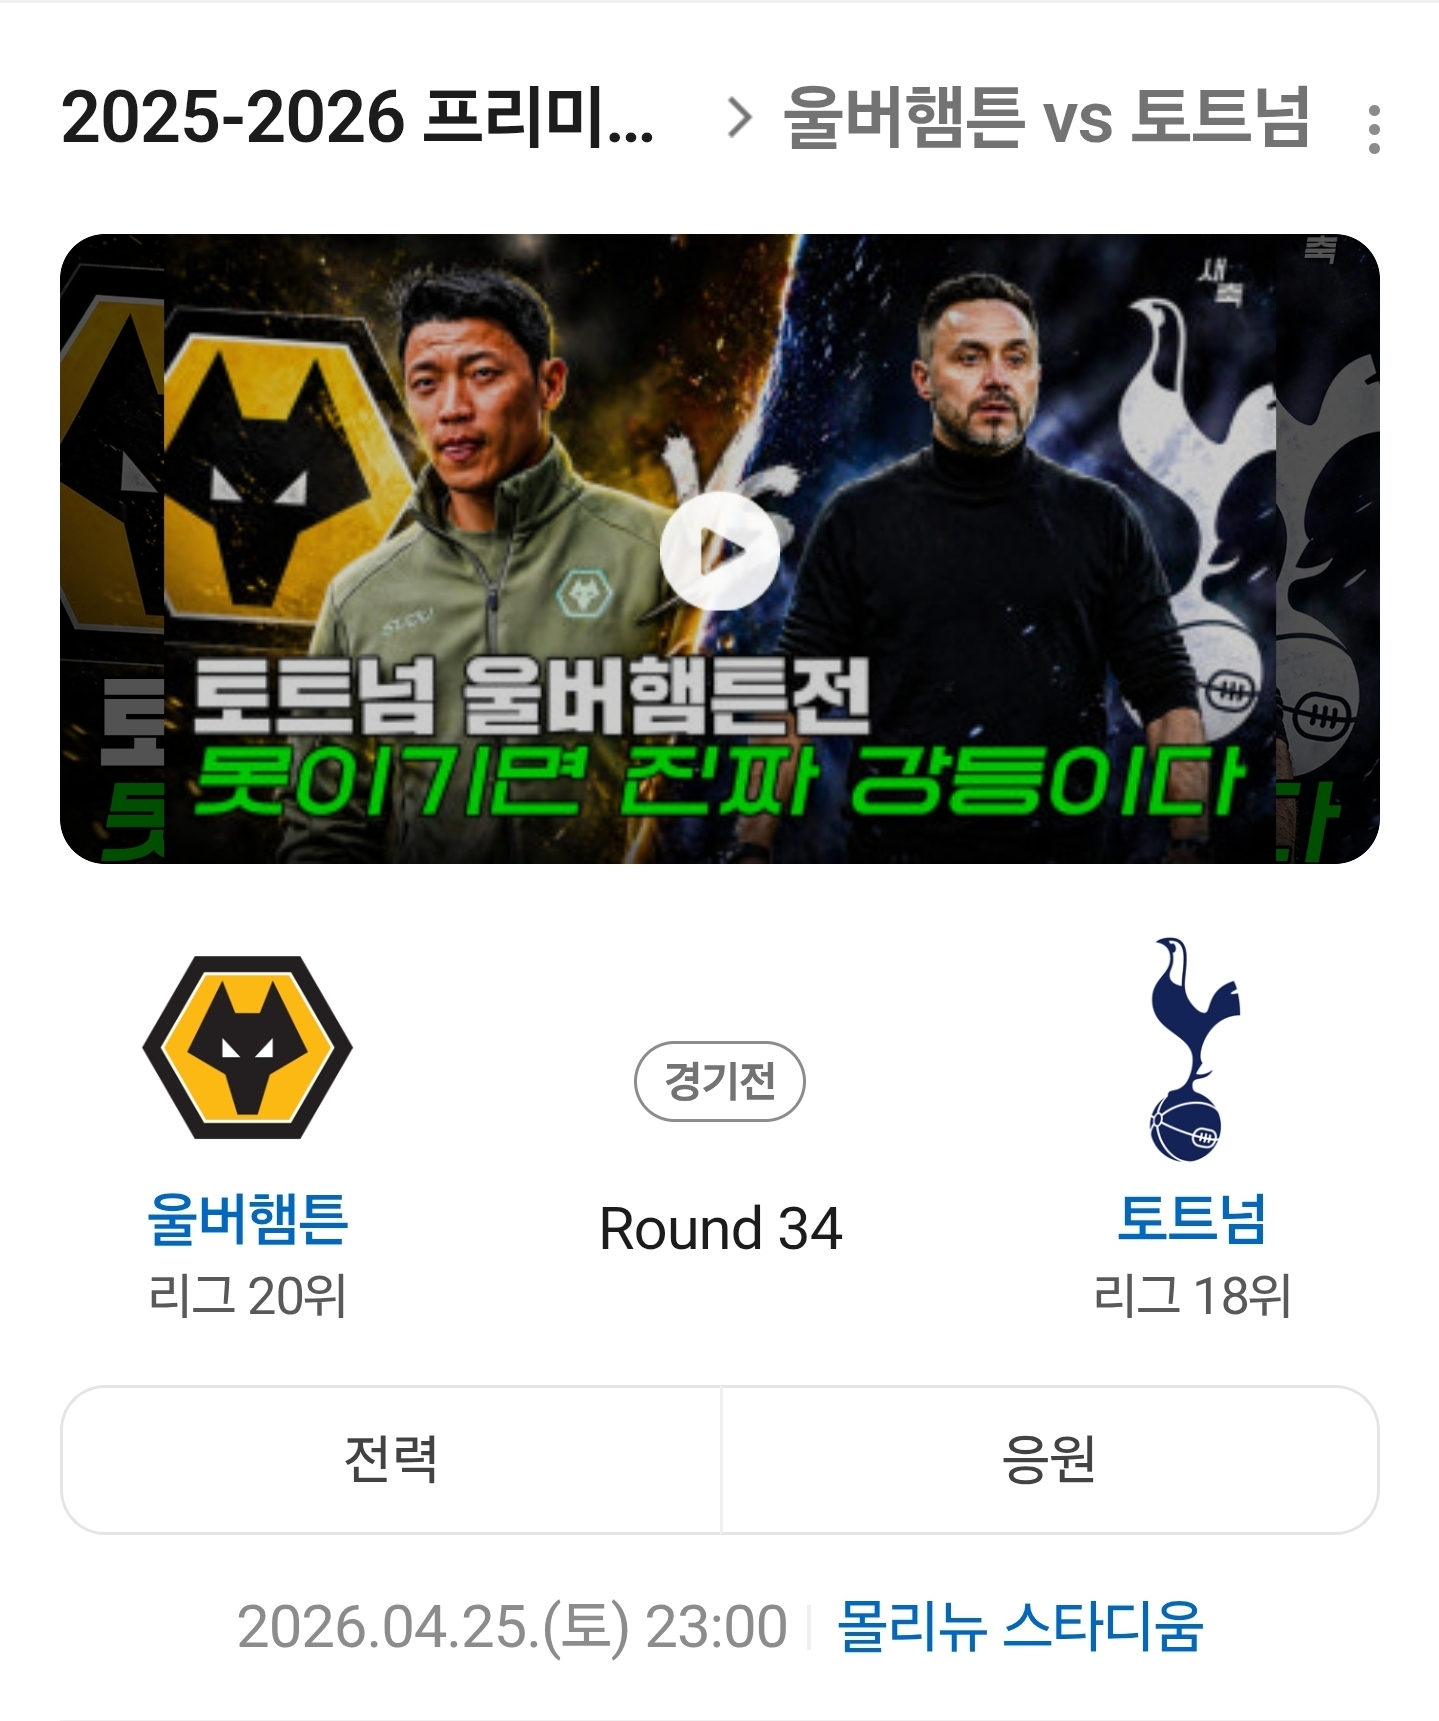This screenshot has height=1721, width=1439.
Task: Switch to the 응원 tab
Action: point(1049,1459)
